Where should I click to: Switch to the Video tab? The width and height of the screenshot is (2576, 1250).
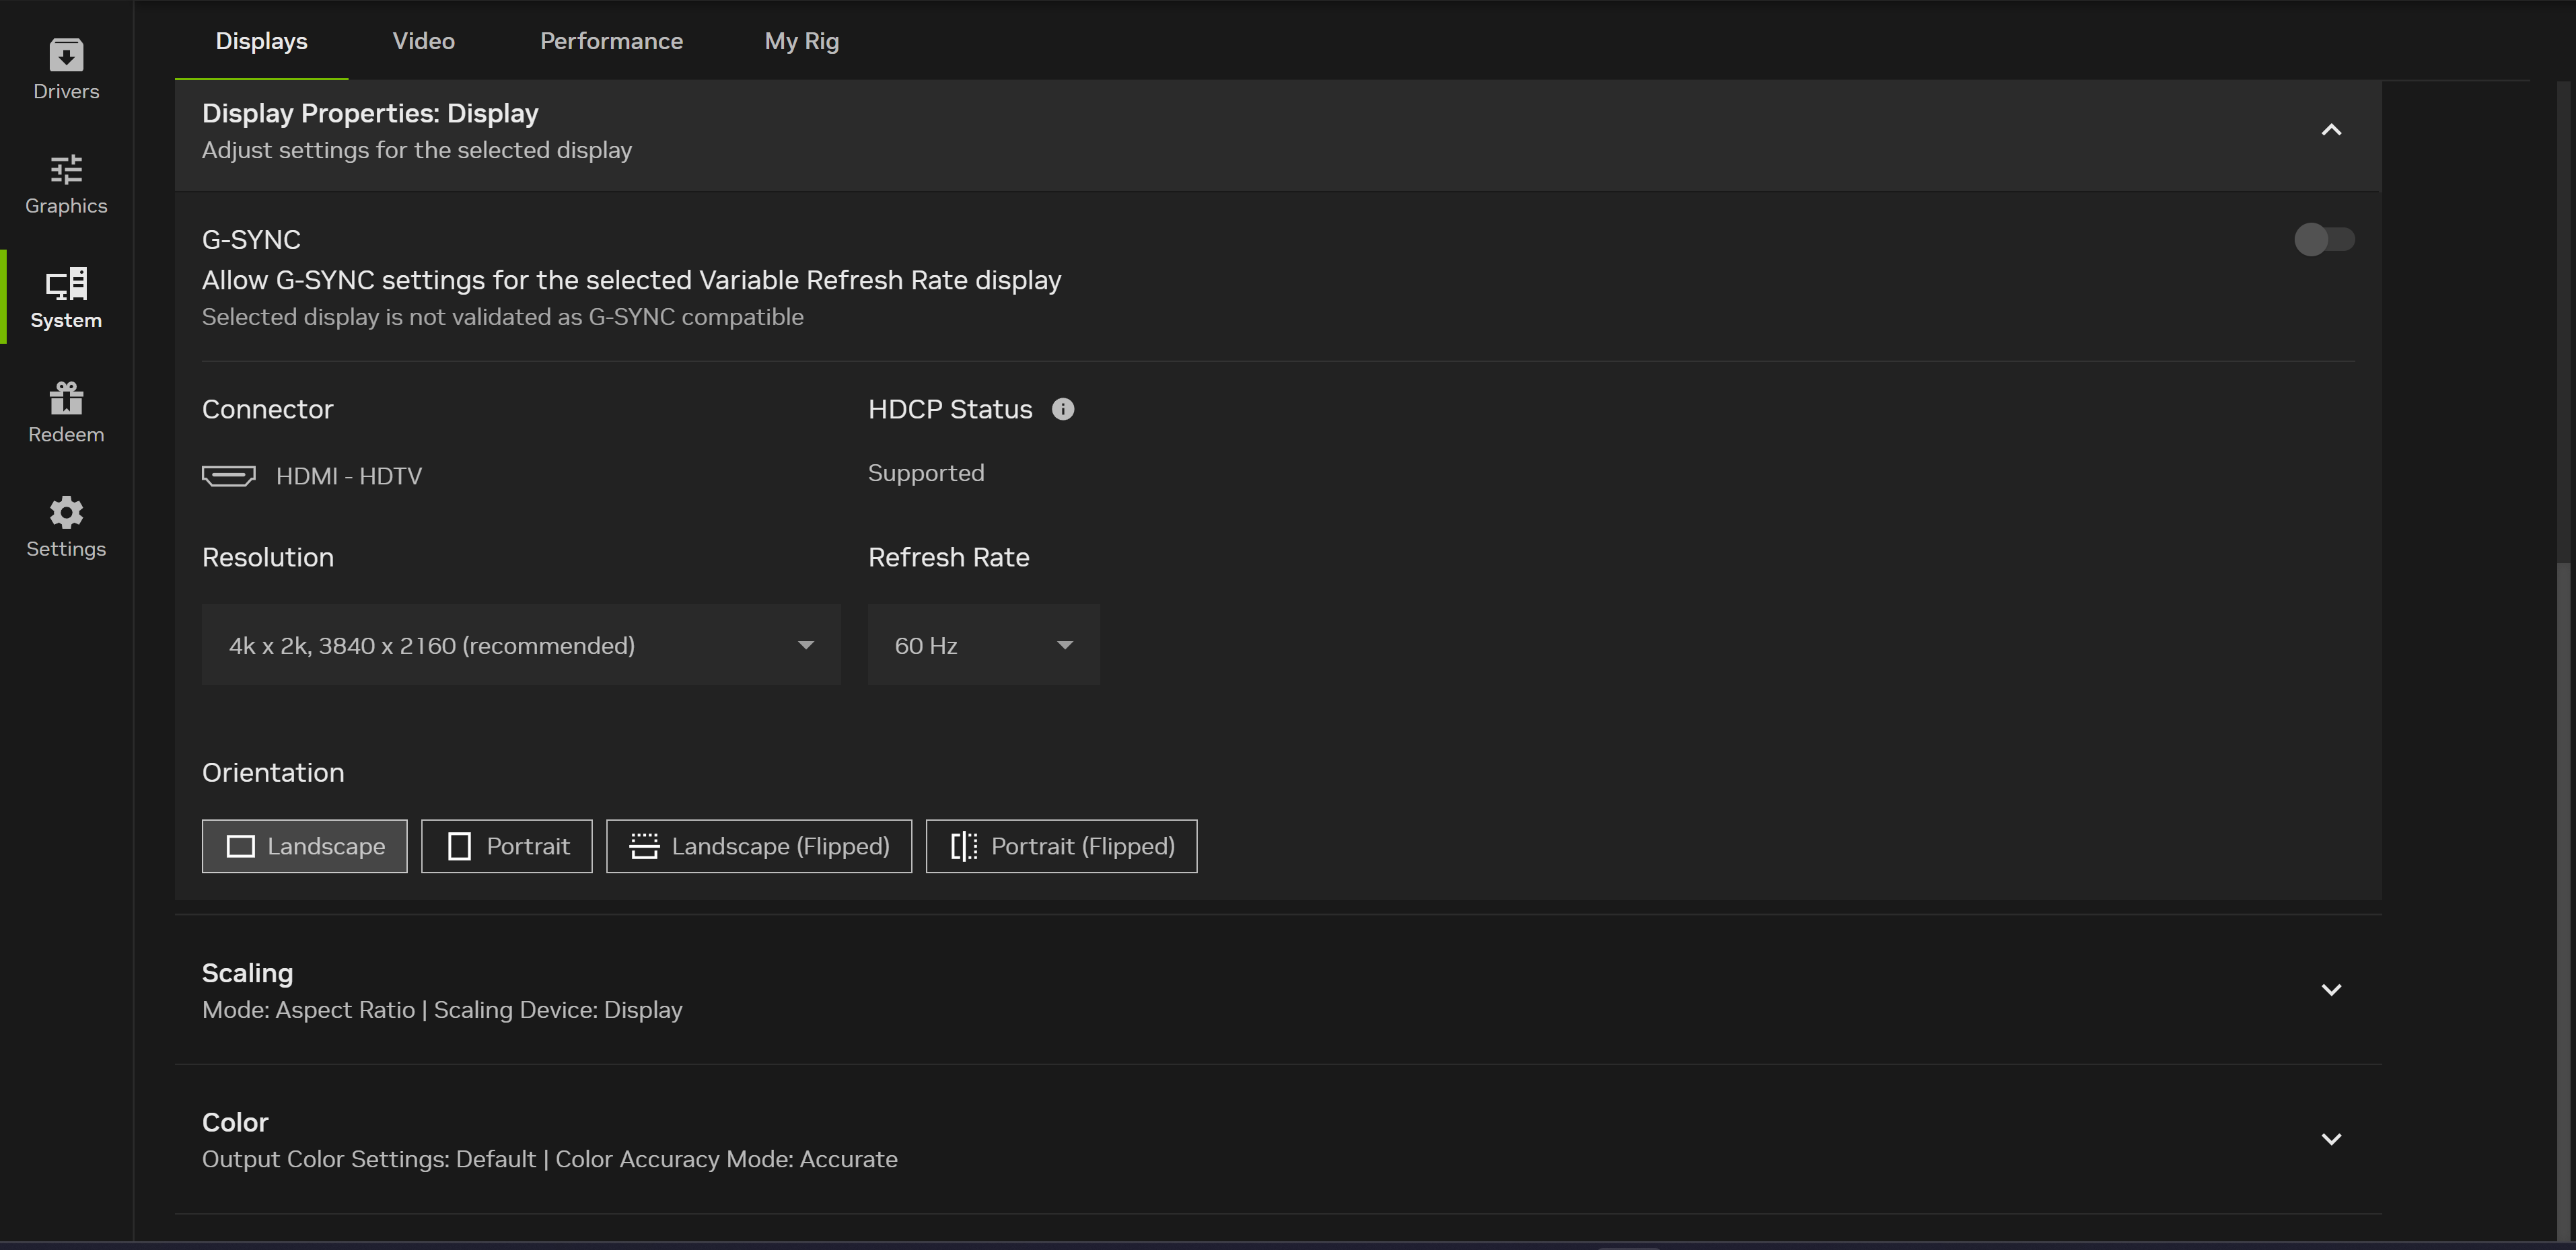423,41
